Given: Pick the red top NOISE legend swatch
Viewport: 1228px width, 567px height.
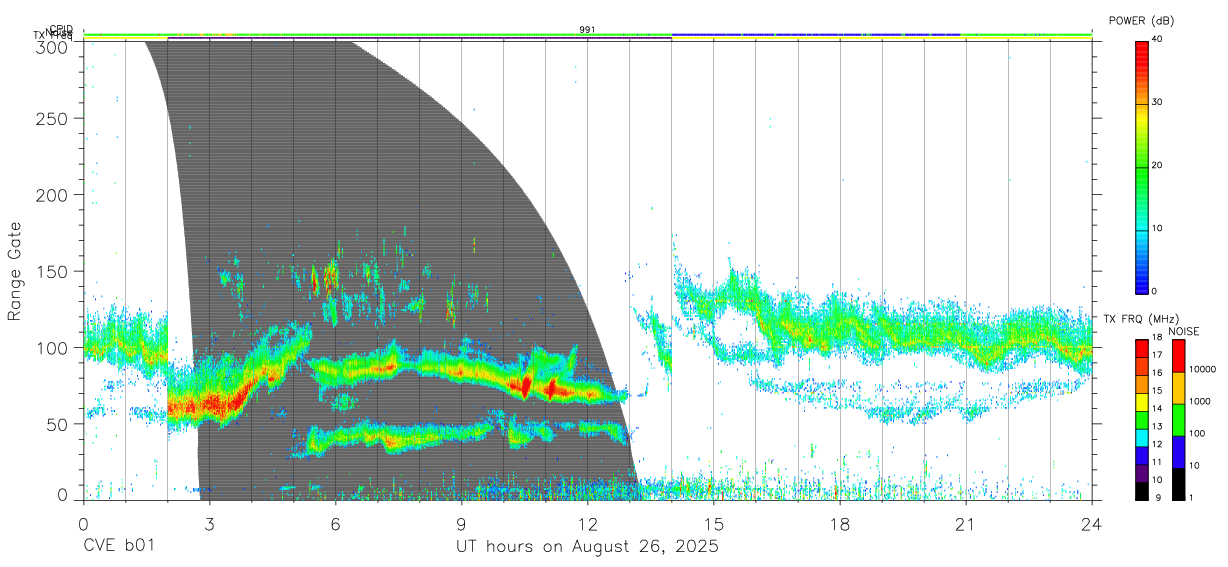Looking at the screenshot, I should (1178, 356).
